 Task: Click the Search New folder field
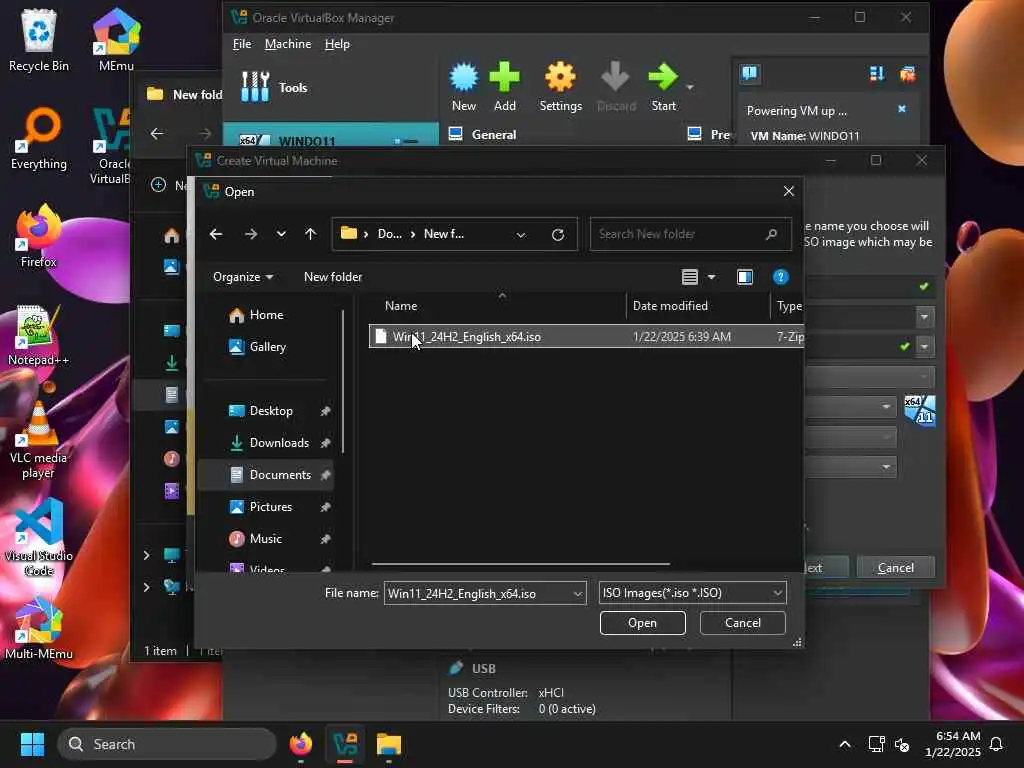click(x=690, y=234)
